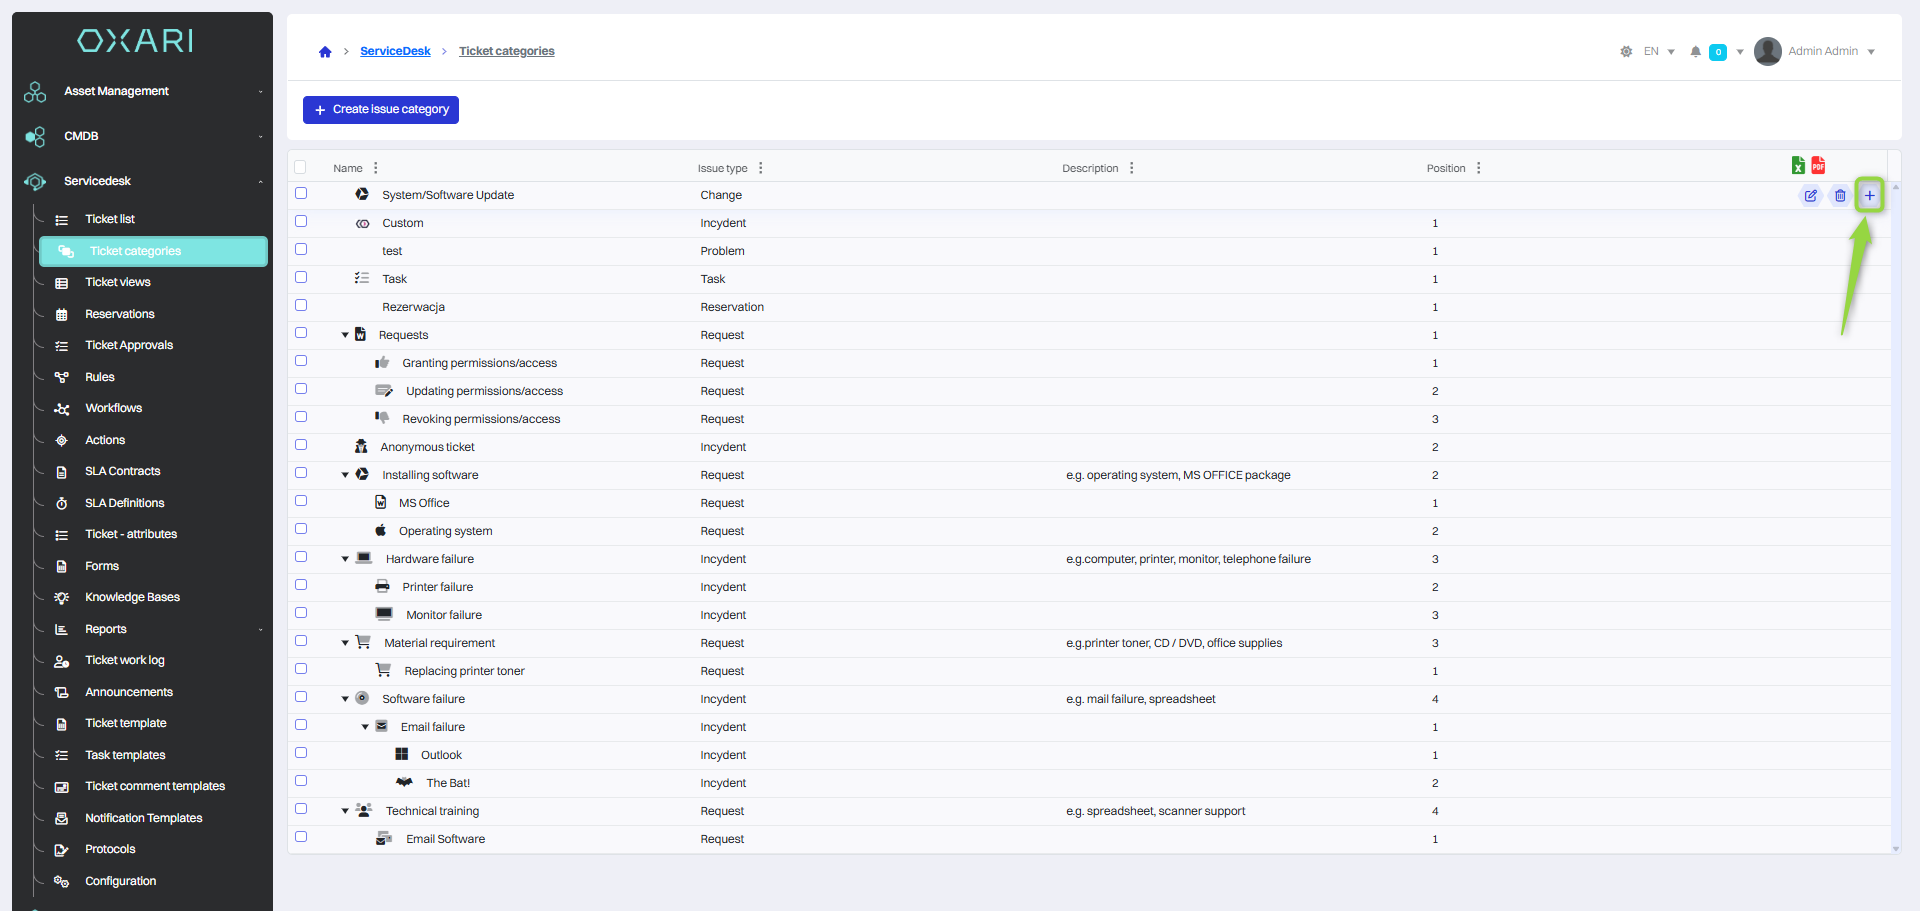Check the Anonymous ticket row checkbox

(x=301, y=446)
